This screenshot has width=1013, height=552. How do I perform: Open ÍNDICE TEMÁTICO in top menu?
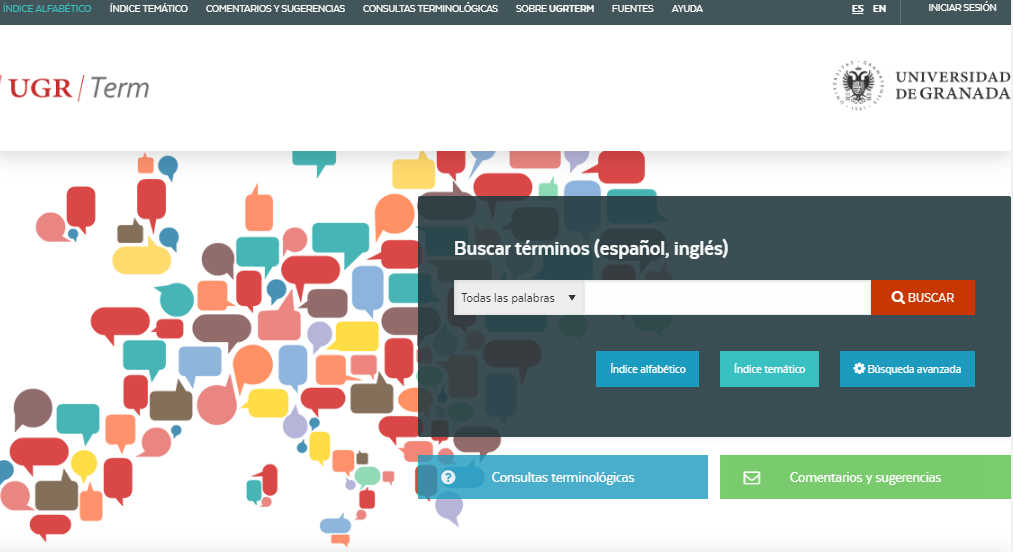tap(148, 9)
